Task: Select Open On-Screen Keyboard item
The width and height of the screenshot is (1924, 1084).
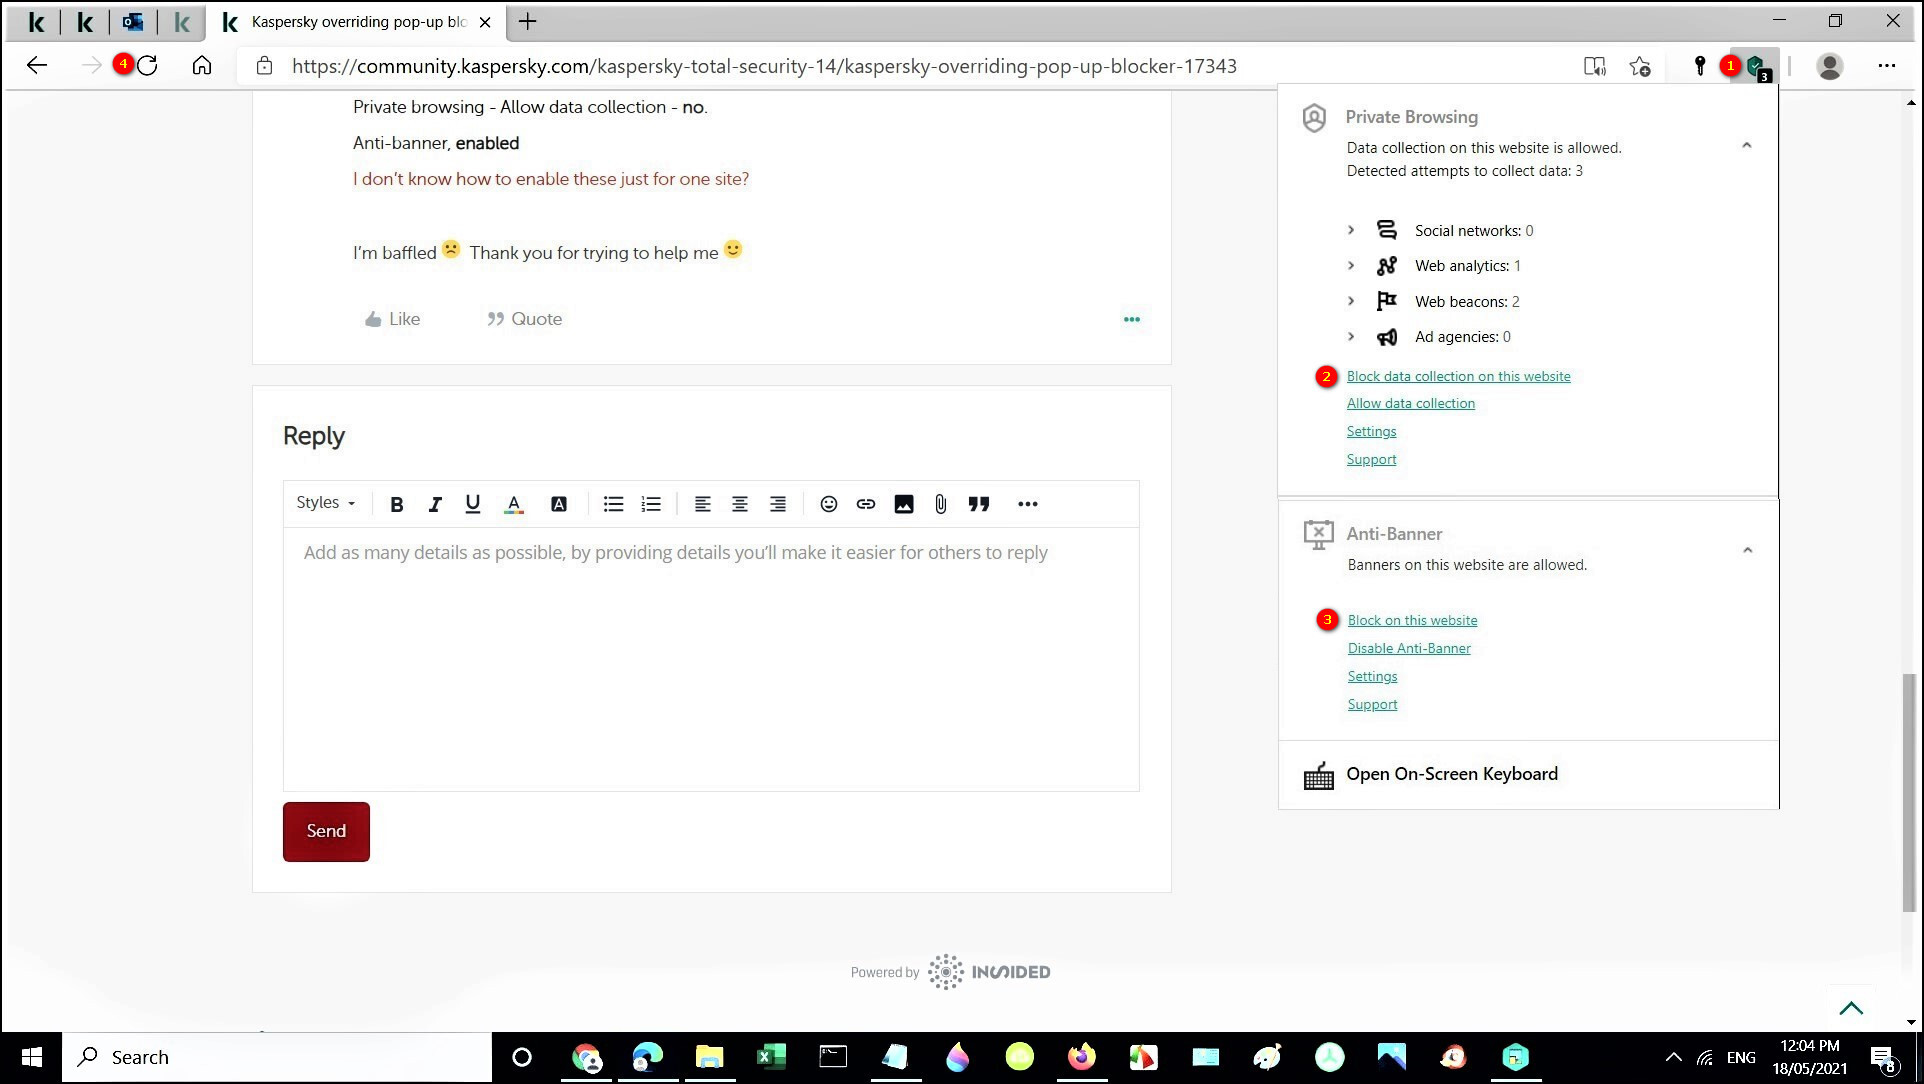Action: (1451, 774)
